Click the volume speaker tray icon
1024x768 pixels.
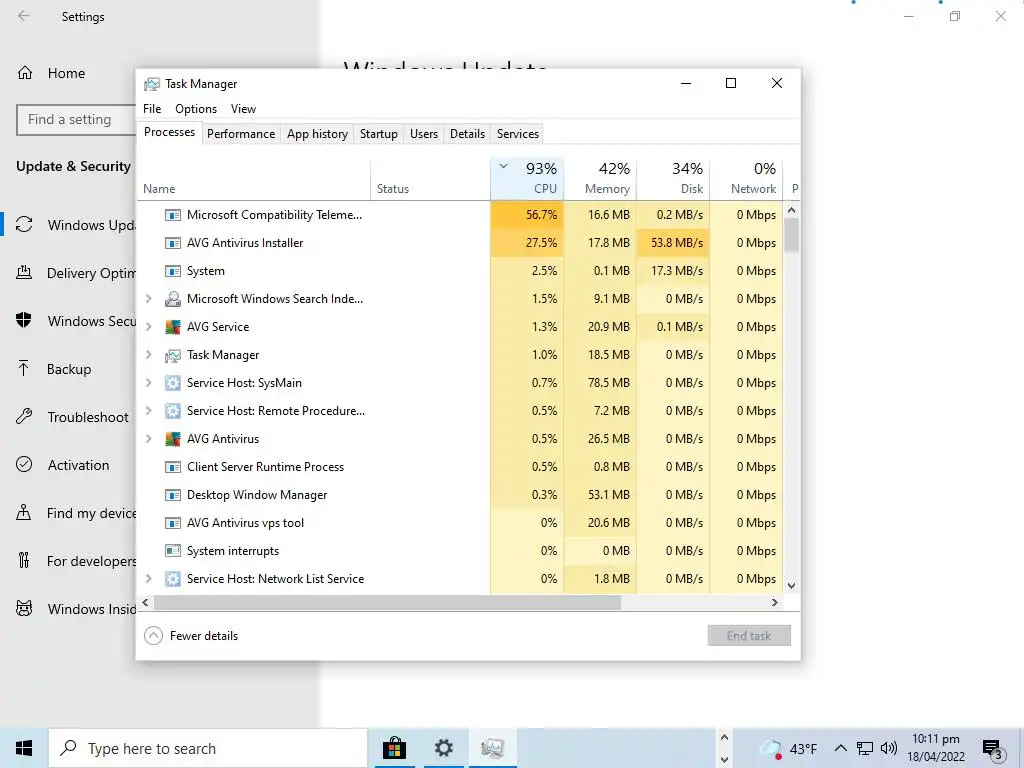click(888, 748)
